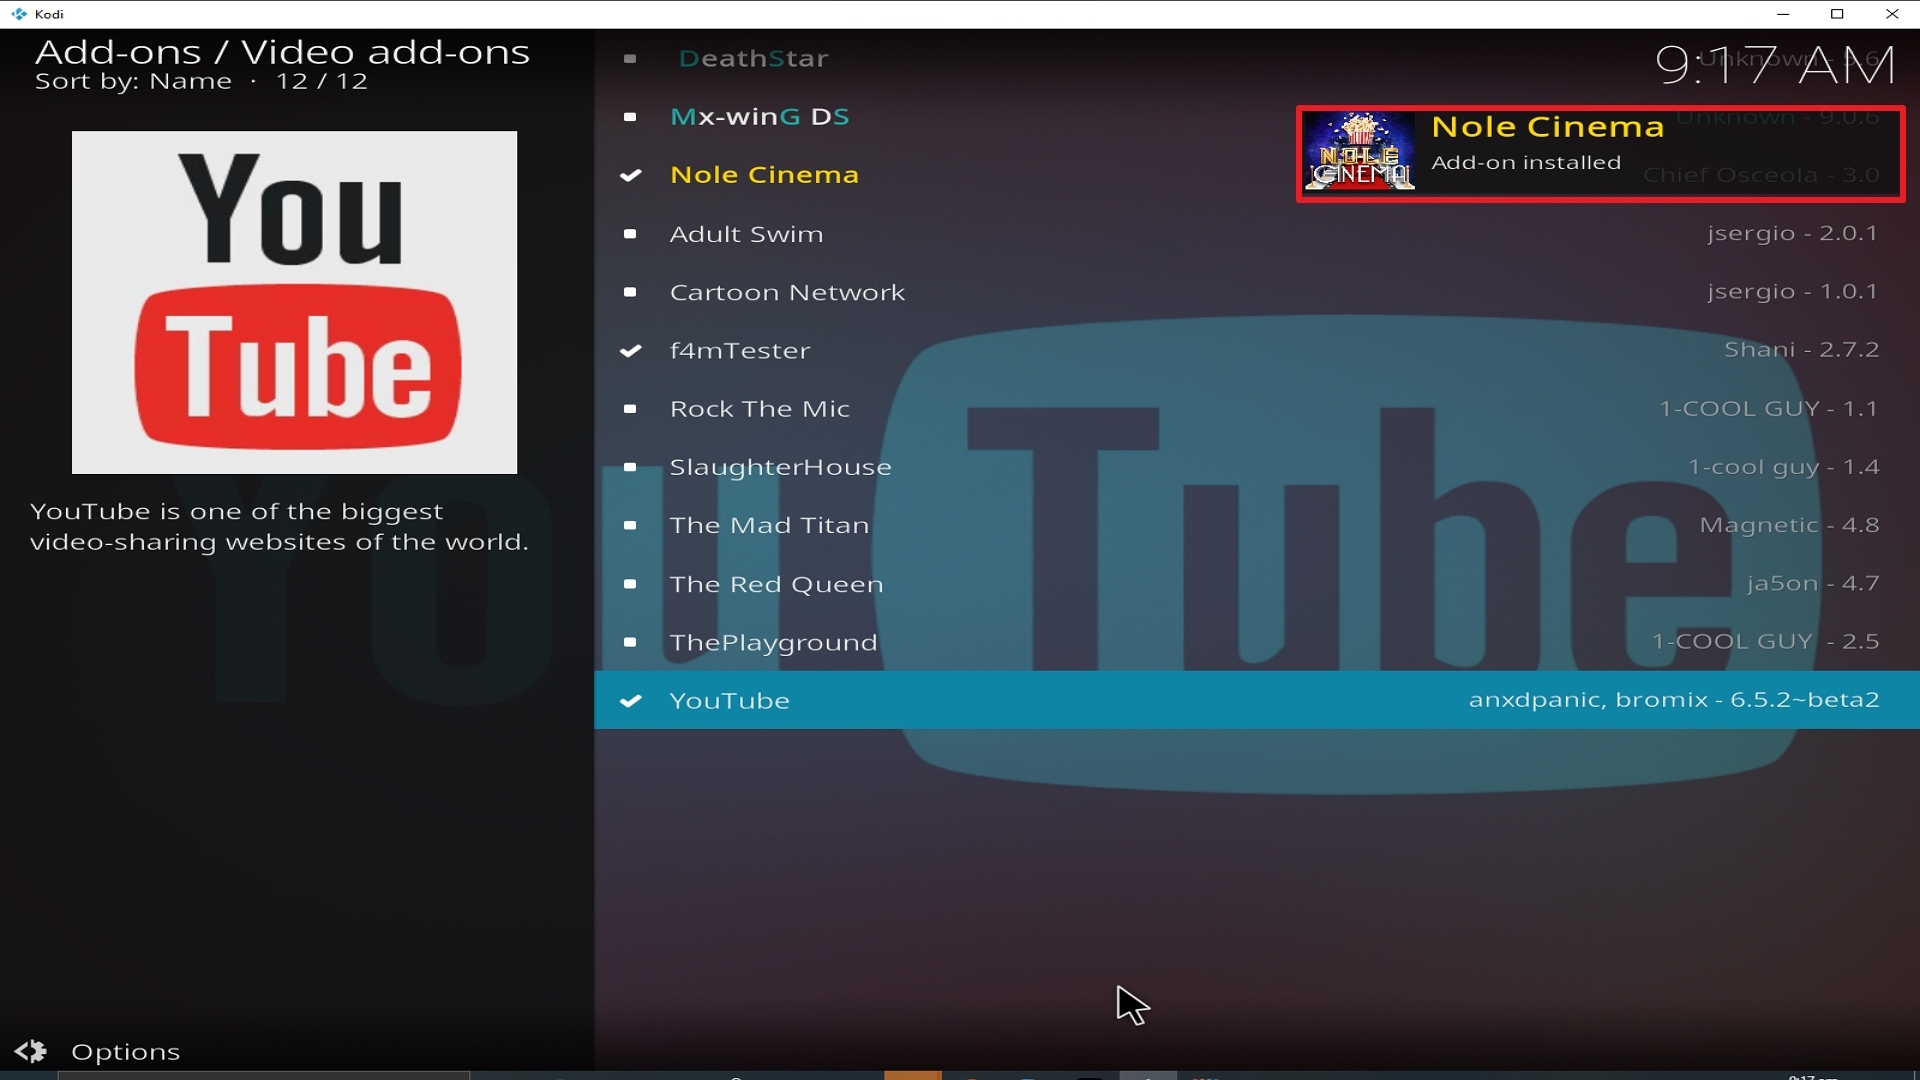Click the Nole Cinema notification thumbnail
Screen dimensions: 1920x1080
[1359, 152]
